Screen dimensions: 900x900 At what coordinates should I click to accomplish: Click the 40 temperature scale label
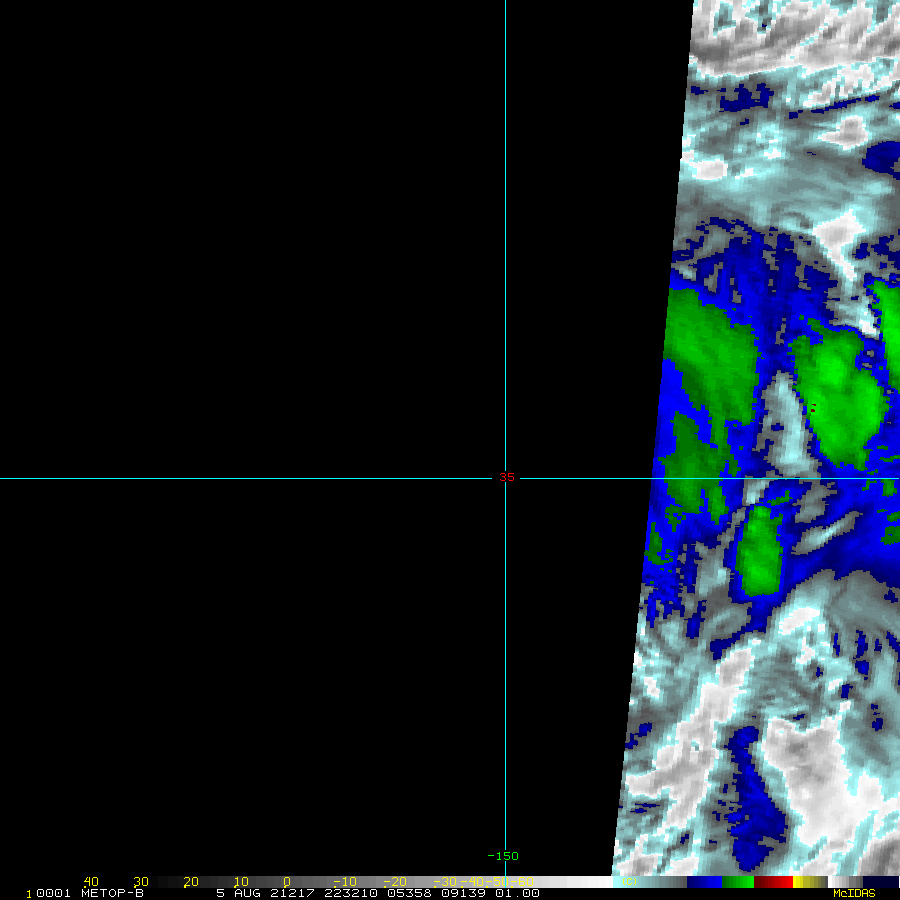click(91, 882)
